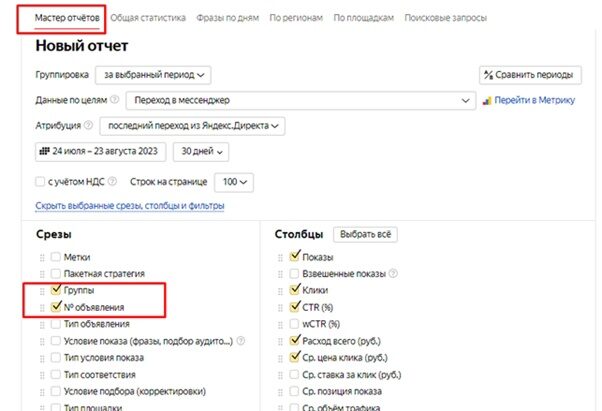Click the Сравнить периоды button
602x411 pixels.
[530, 74]
